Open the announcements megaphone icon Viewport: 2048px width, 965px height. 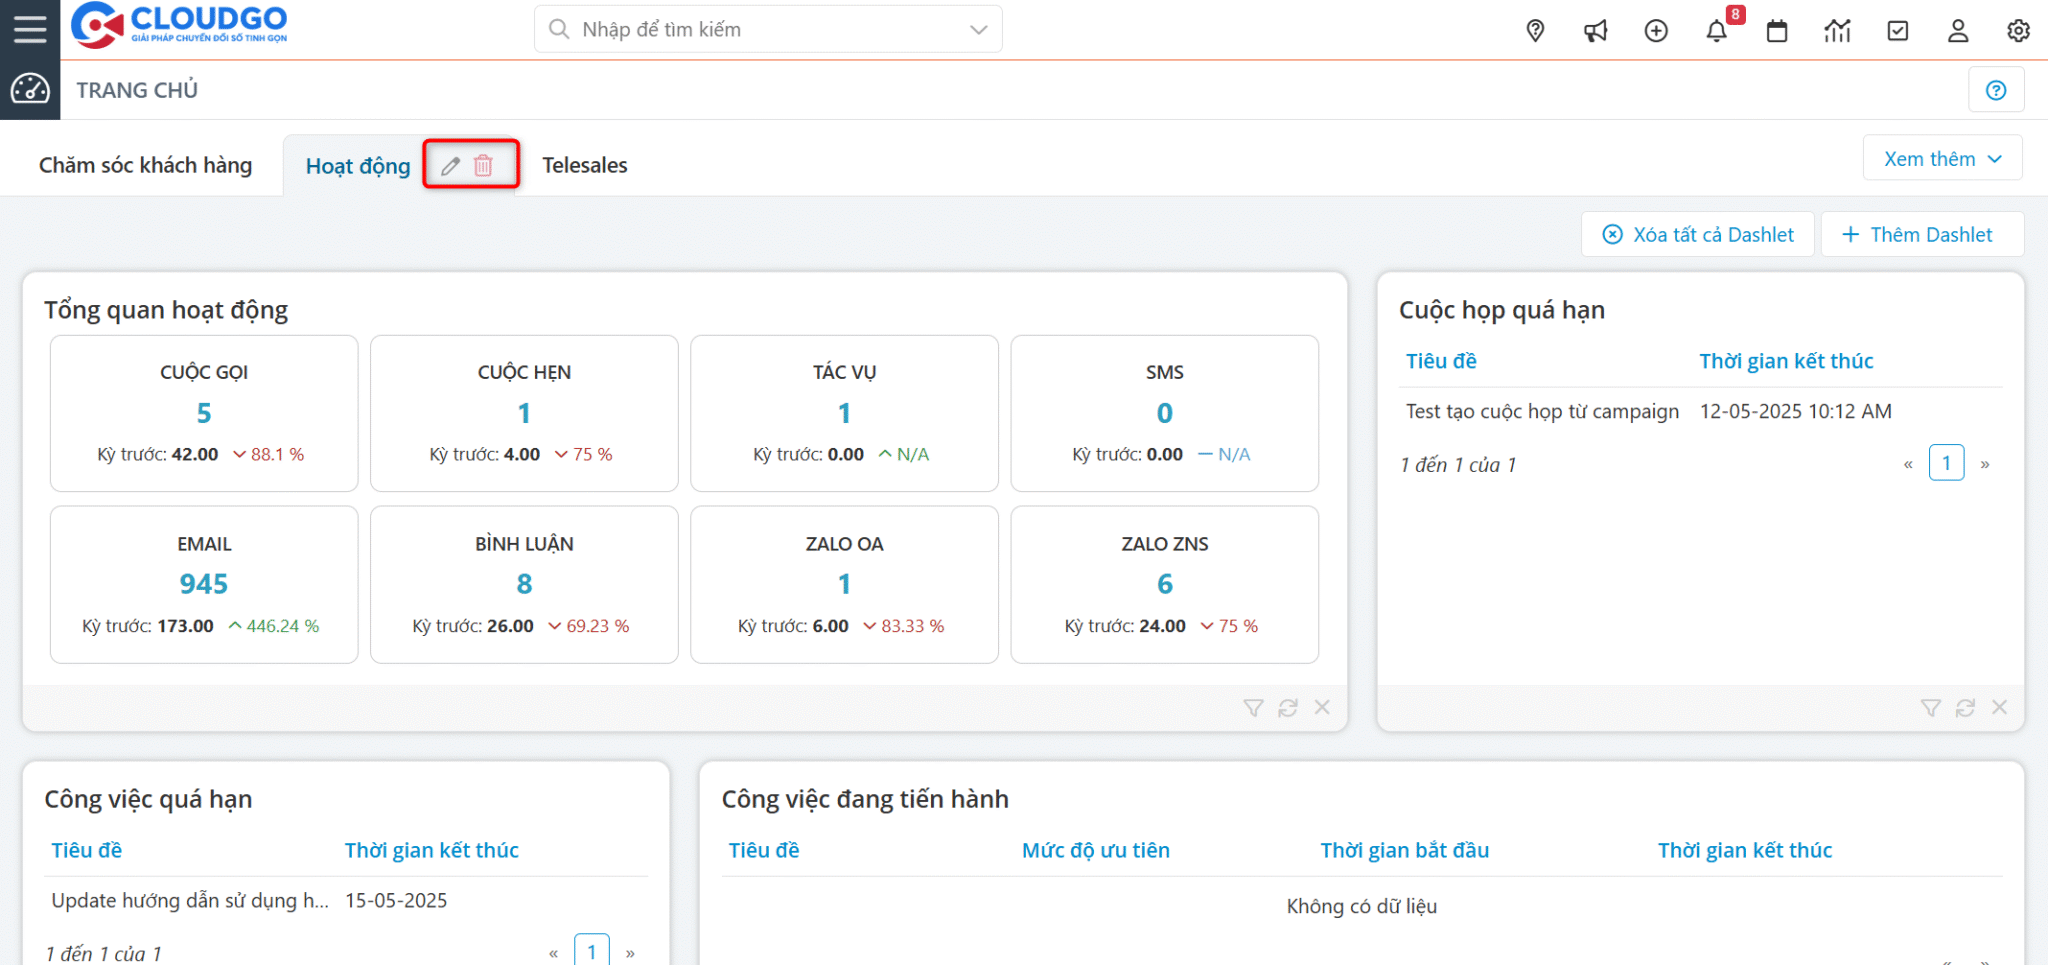pyautogui.click(x=1595, y=31)
